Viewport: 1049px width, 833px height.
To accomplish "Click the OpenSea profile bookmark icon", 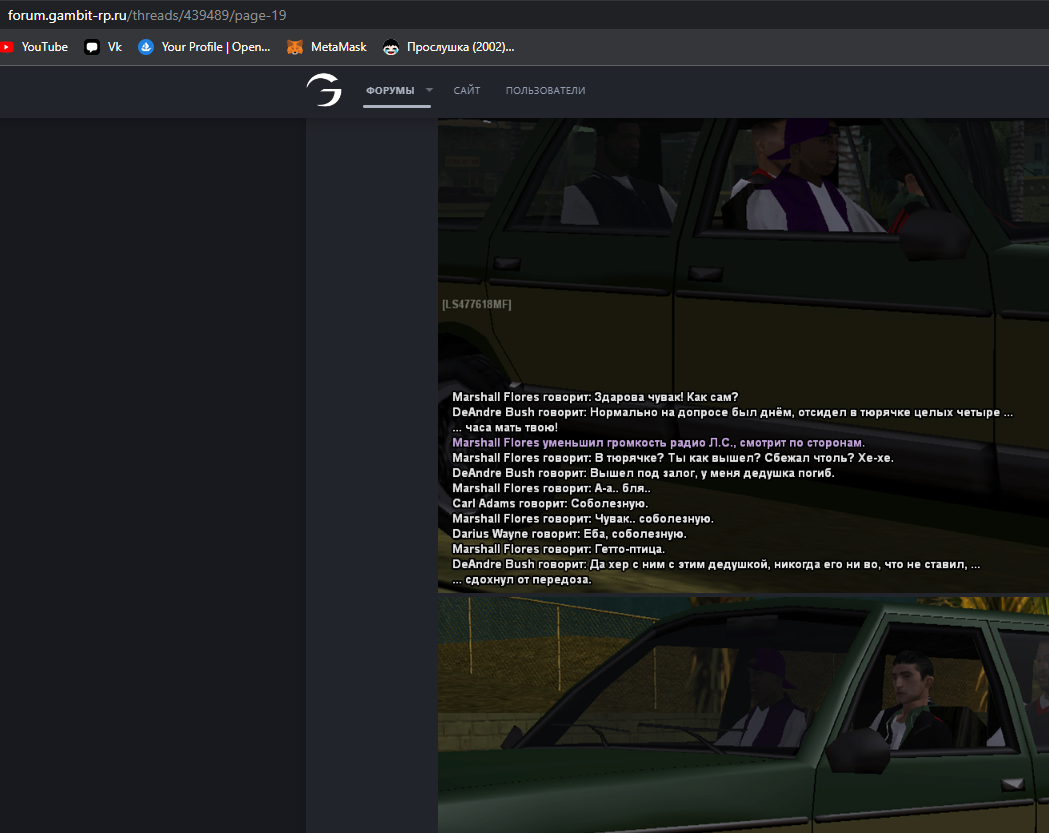I will (x=146, y=47).
